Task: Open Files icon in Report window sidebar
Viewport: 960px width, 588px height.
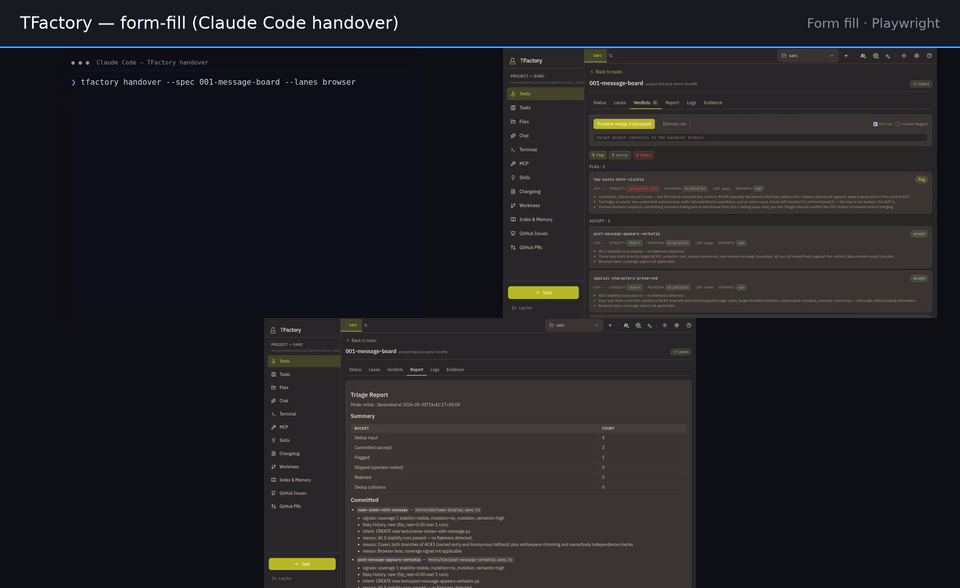Action: pyautogui.click(x=273, y=388)
